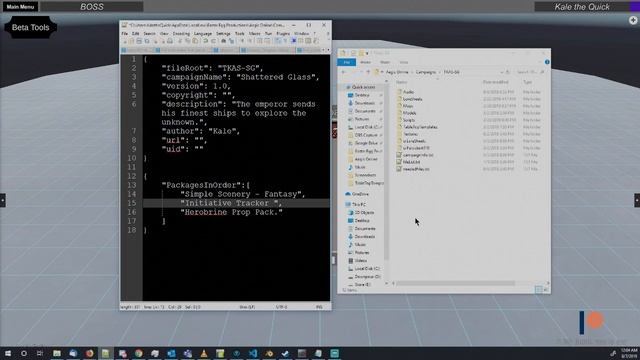Select the Audio folder in Explorer
The image size is (640, 360).
click(408, 92)
